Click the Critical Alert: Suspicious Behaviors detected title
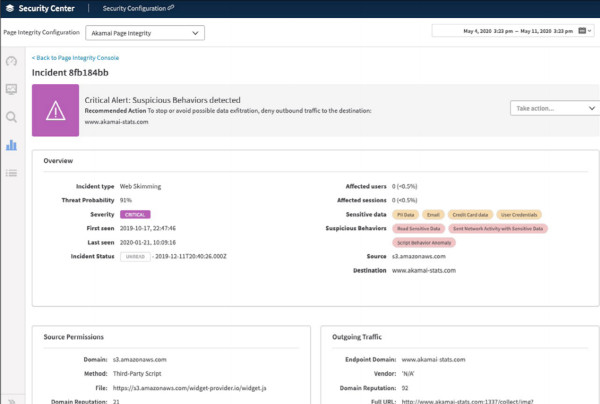Viewport: 600px width, 404px height. [162, 100]
